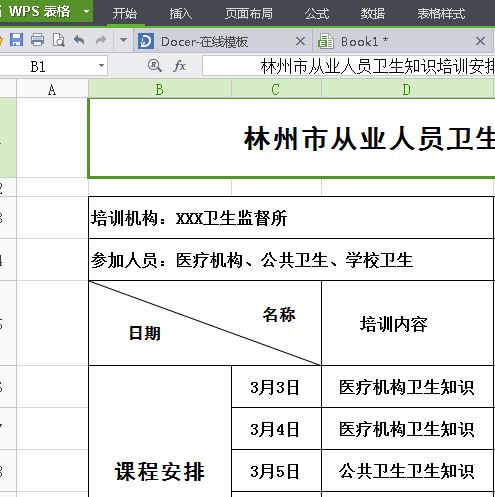
Task: Select column B header
Action: tap(160, 89)
